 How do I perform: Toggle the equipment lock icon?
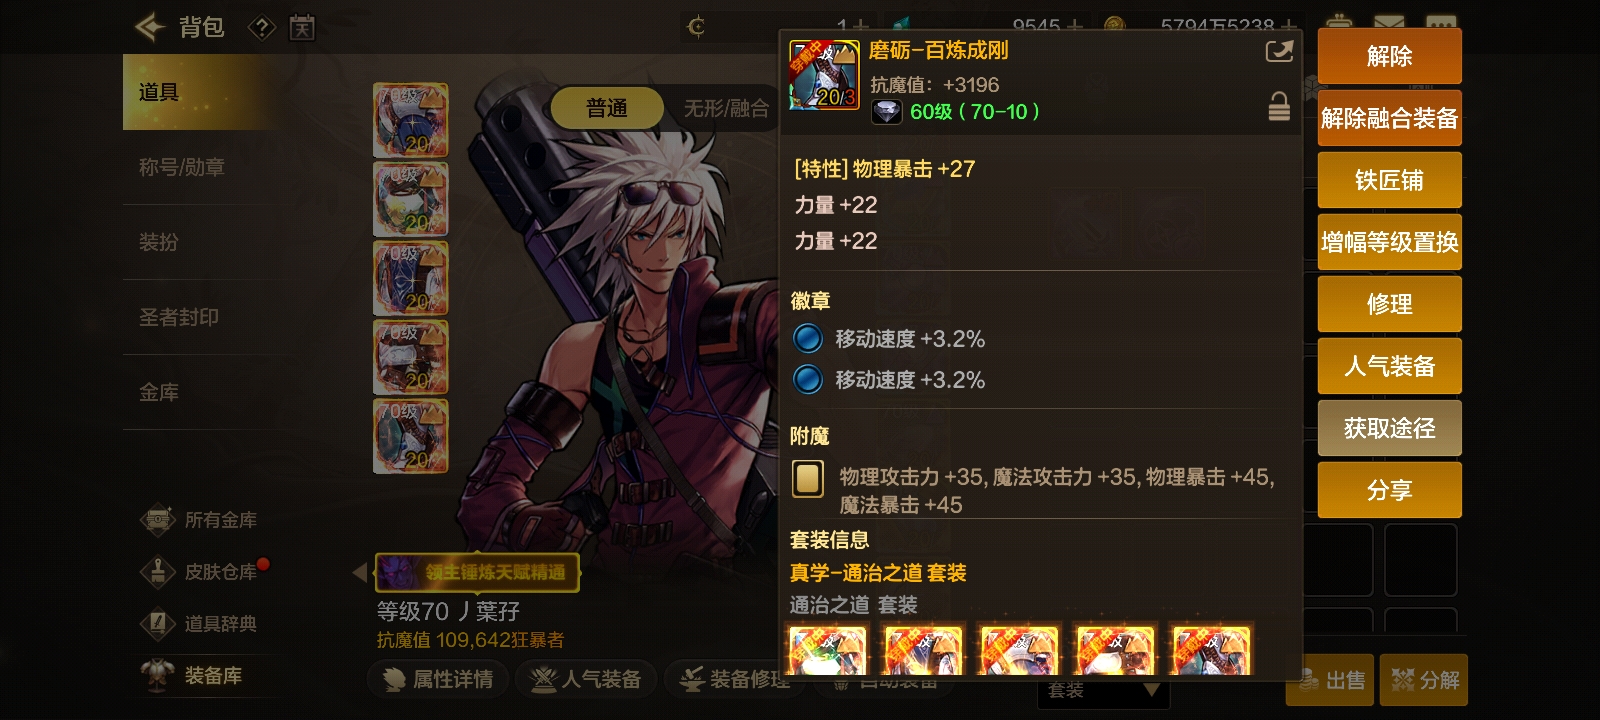click(x=1279, y=106)
